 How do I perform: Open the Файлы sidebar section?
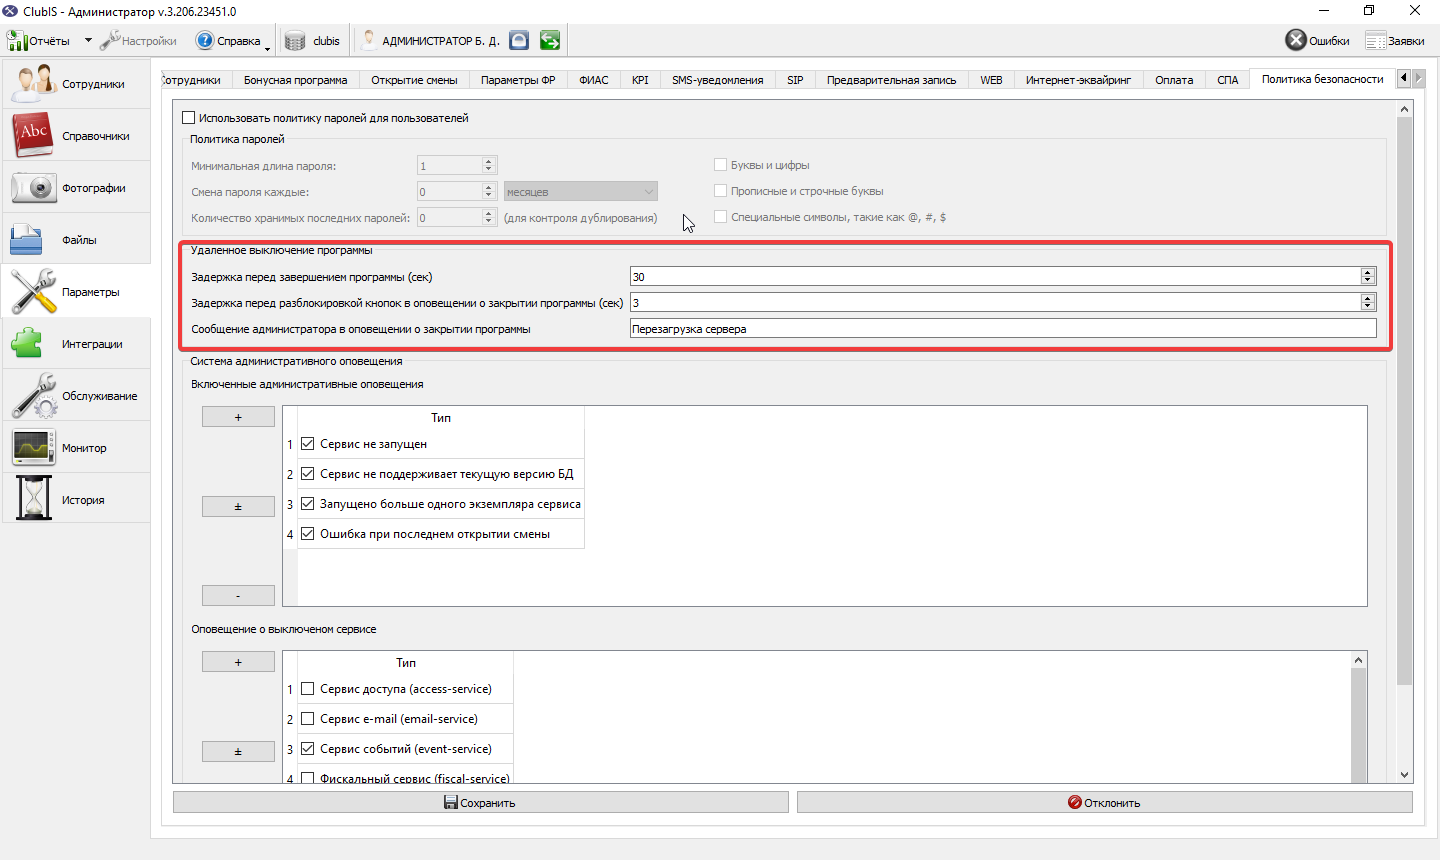[76, 239]
